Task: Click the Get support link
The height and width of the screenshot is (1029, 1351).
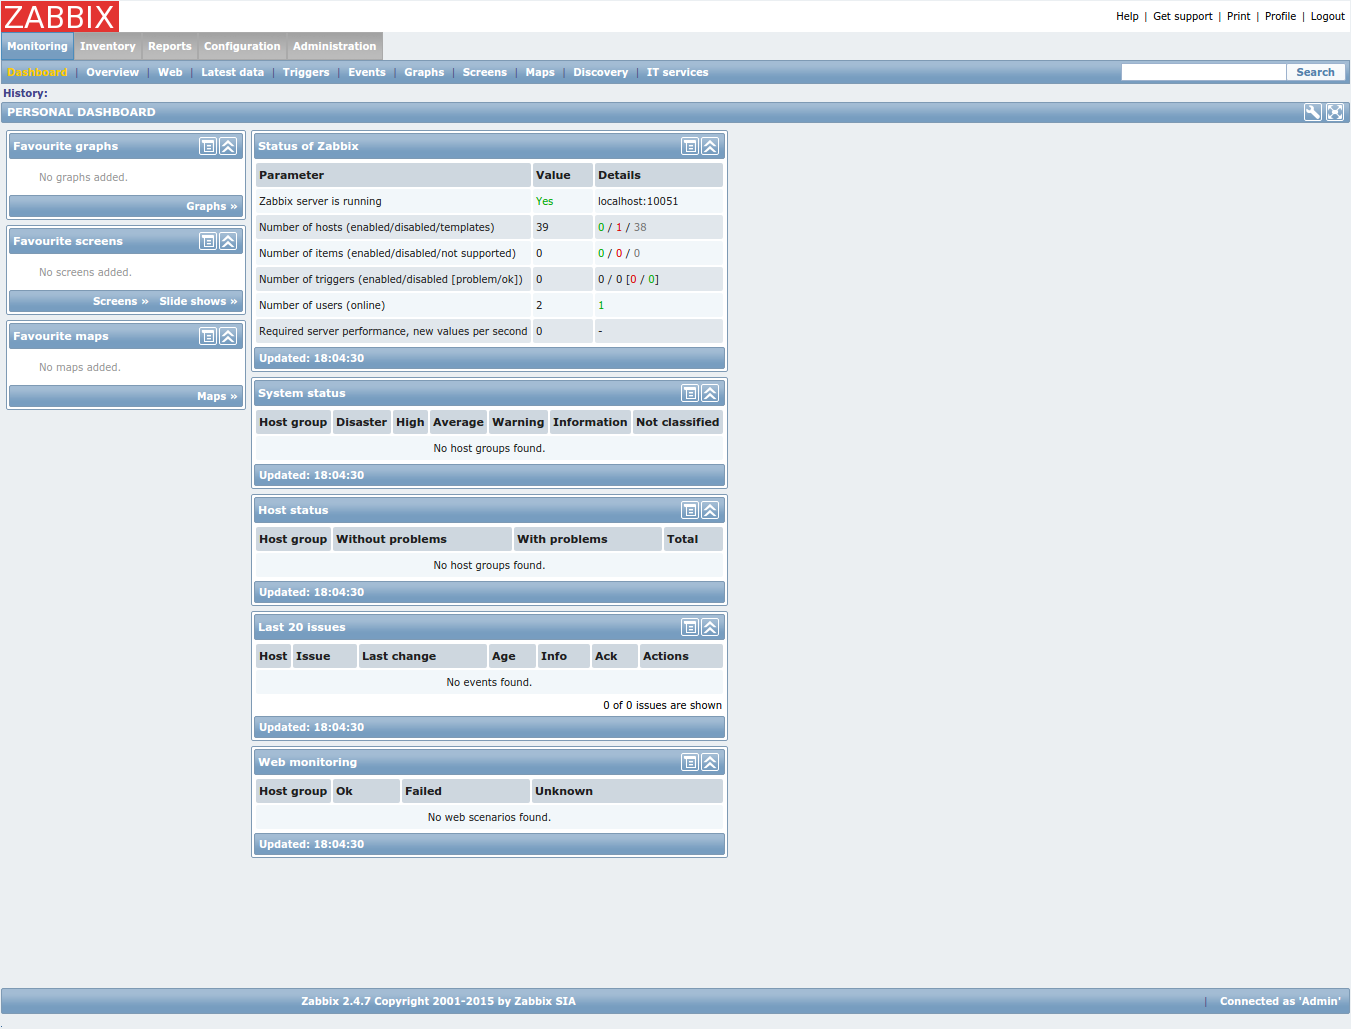Action: (1183, 16)
